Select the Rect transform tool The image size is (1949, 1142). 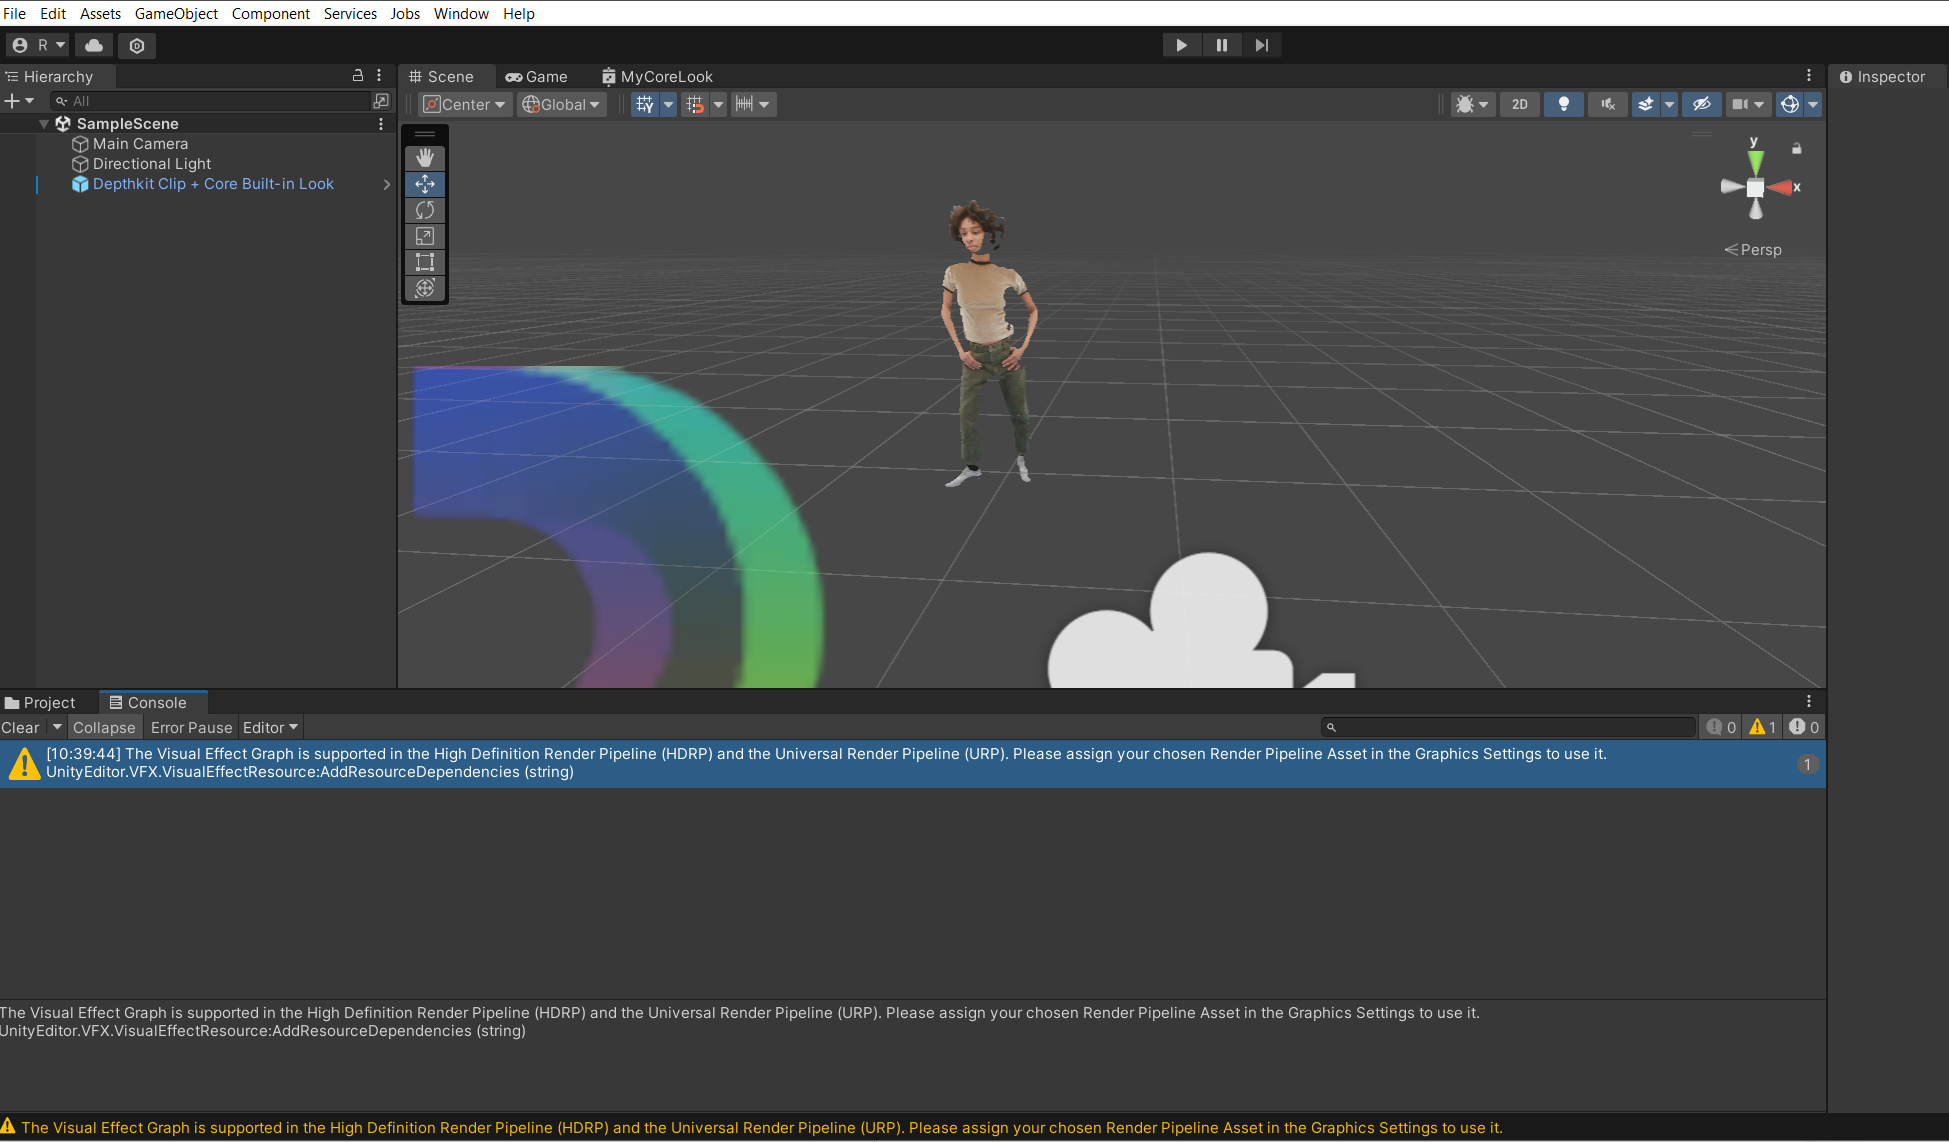425,262
